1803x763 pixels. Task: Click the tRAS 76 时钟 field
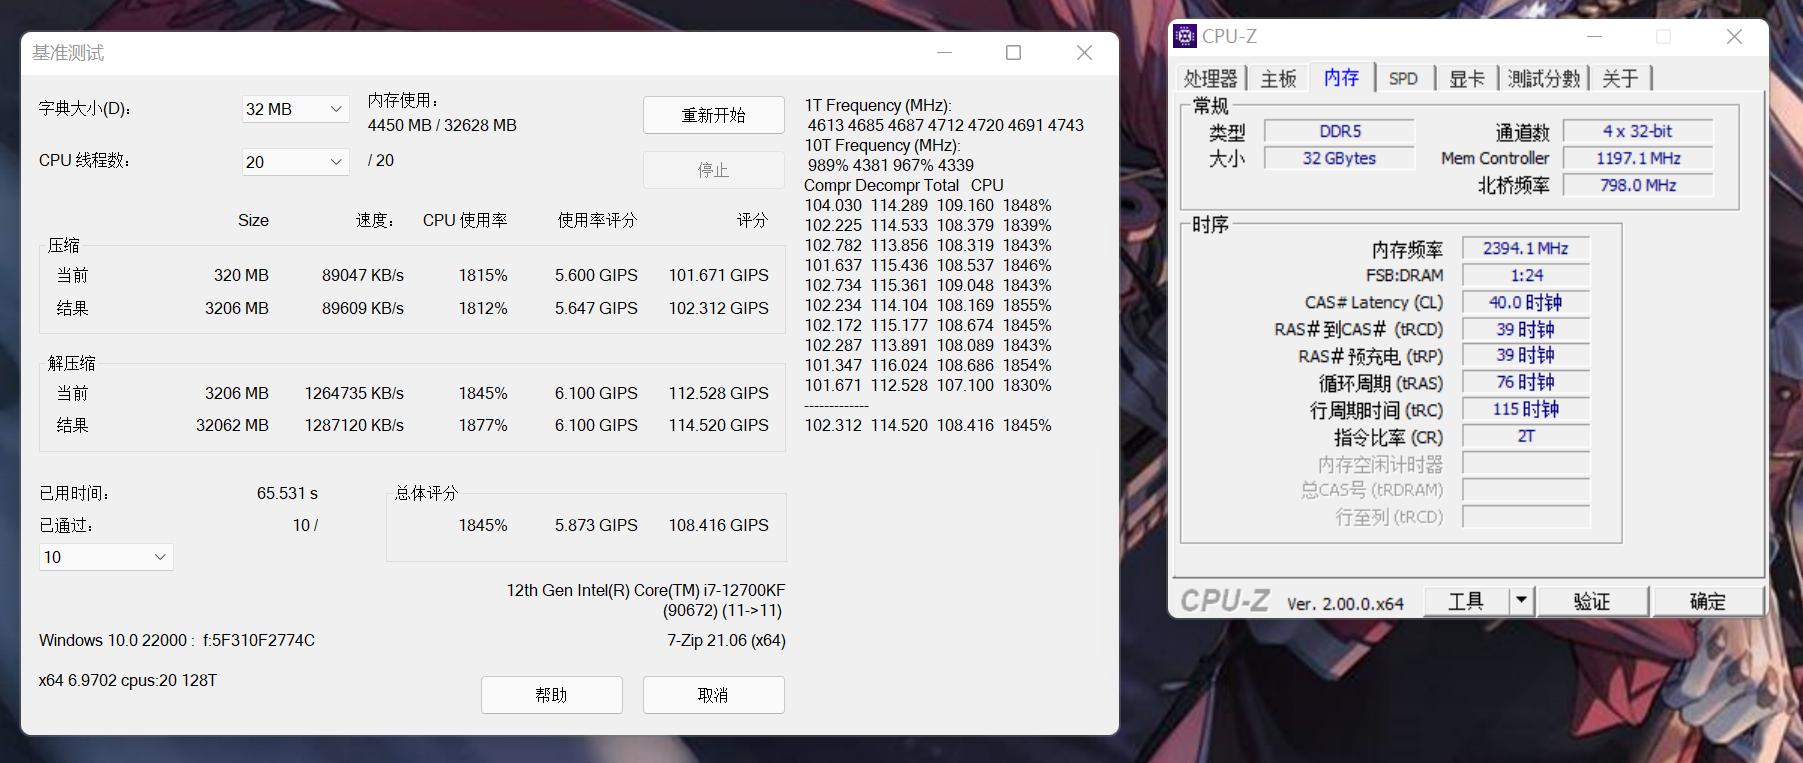[x=1526, y=382]
